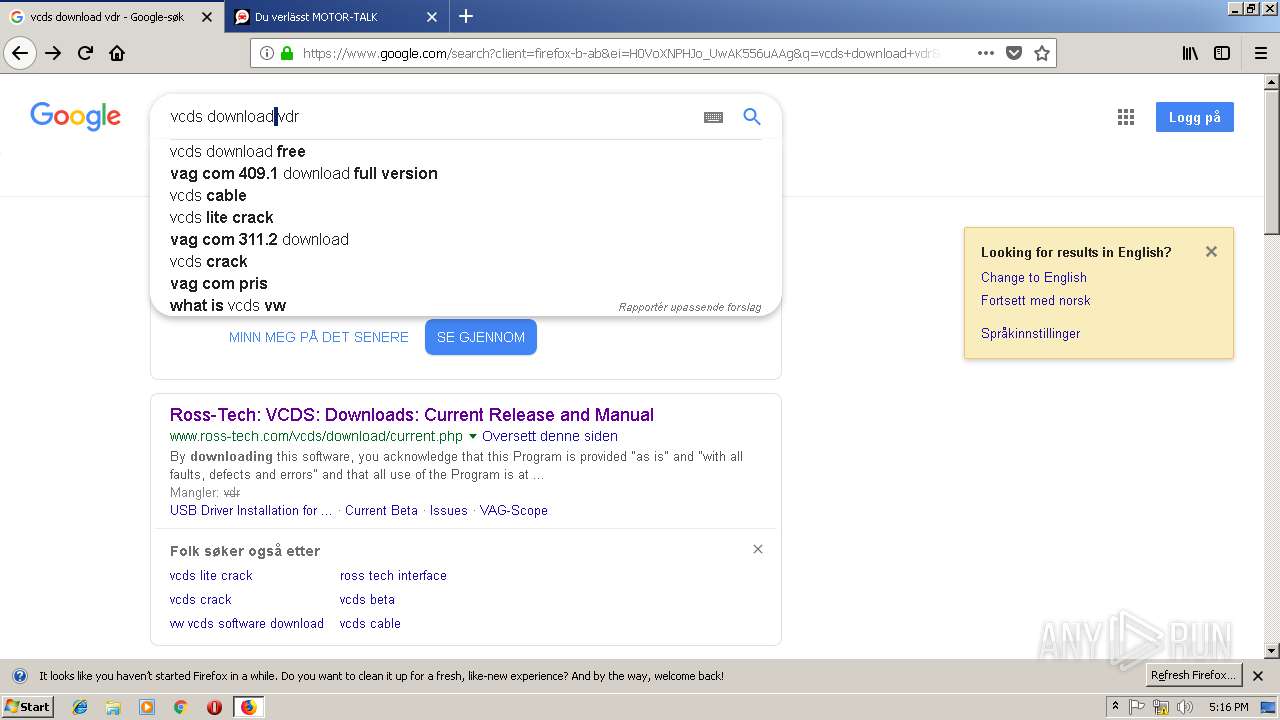Choose suggestion 'vag com pris'

pyautogui.click(x=219, y=284)
